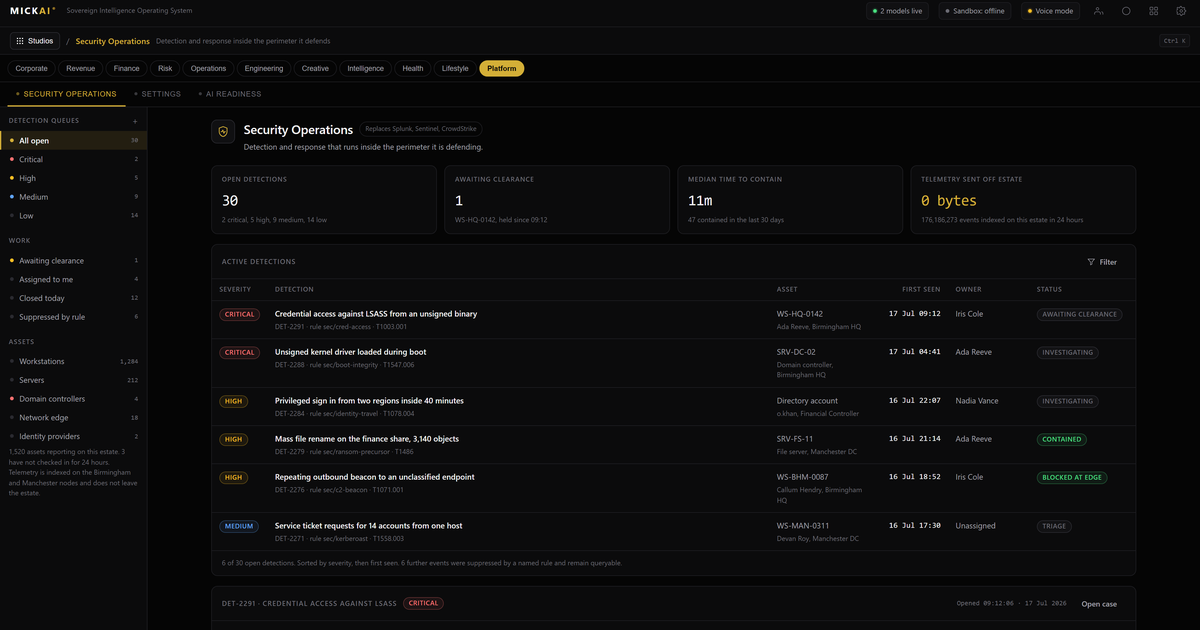Open the Mass file rename detection
The image size is (1200, 630).
[673, 445]
